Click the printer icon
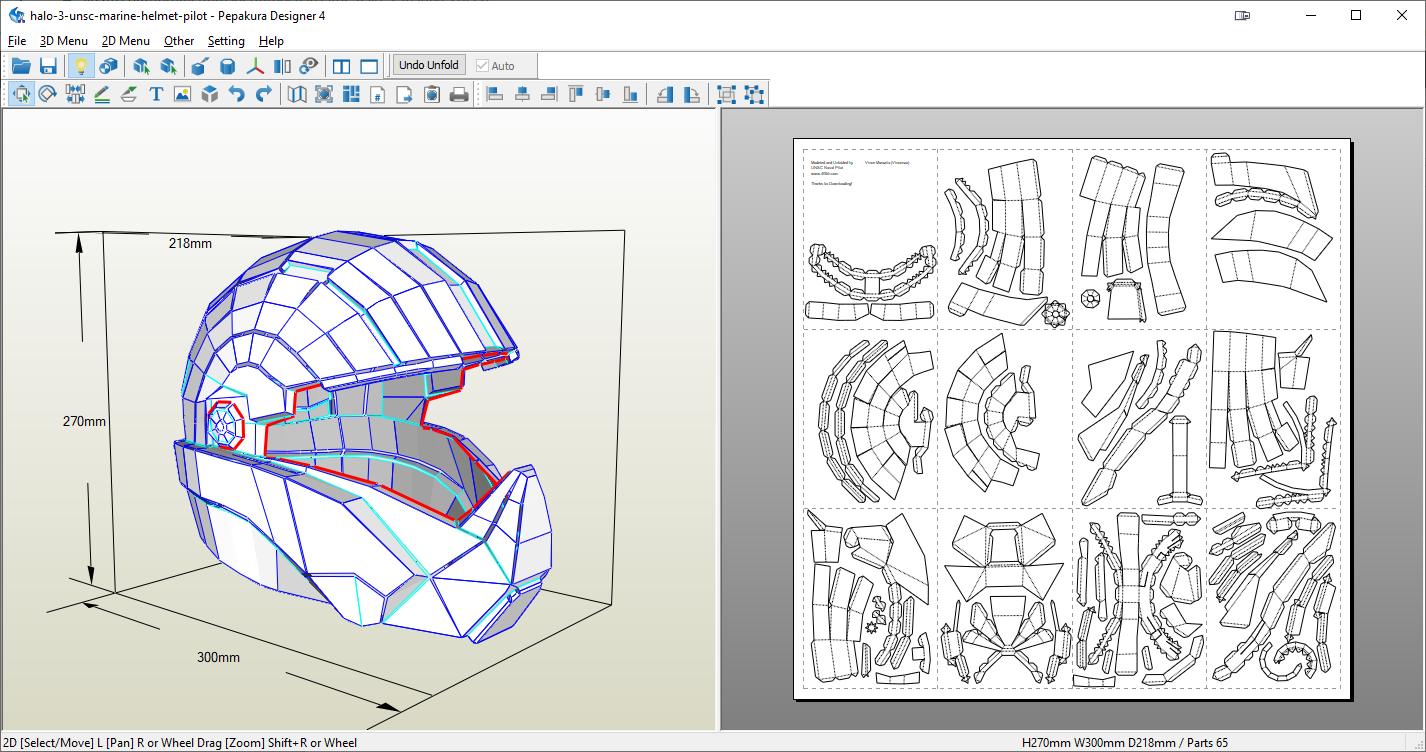The width and height of the screenshot is (1426, 752). (x=459, y=94)
